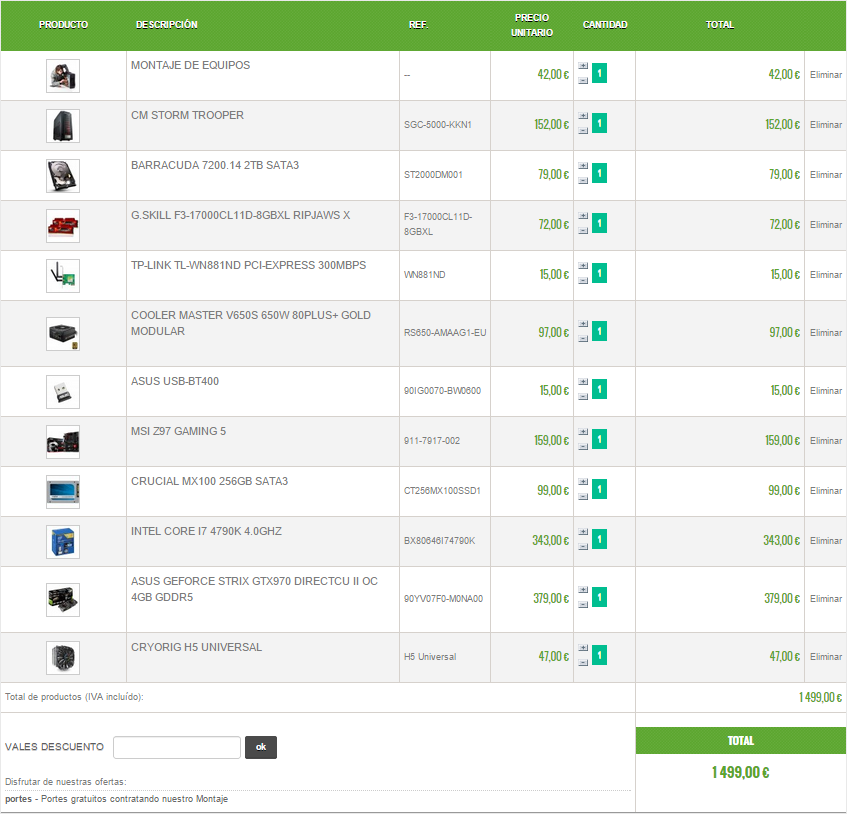The width and height of the screenshot is (848, 814).
Task: Increase quantity of TP-LINK TL-WN881ND
Action: 583,266
